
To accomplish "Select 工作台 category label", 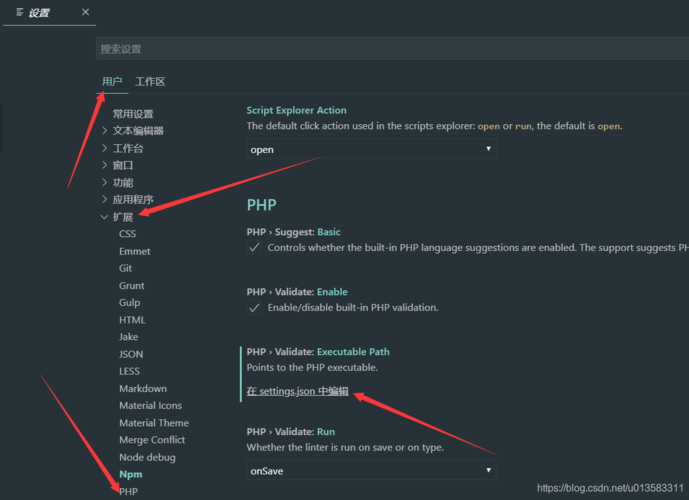I will tap(128, 149).
